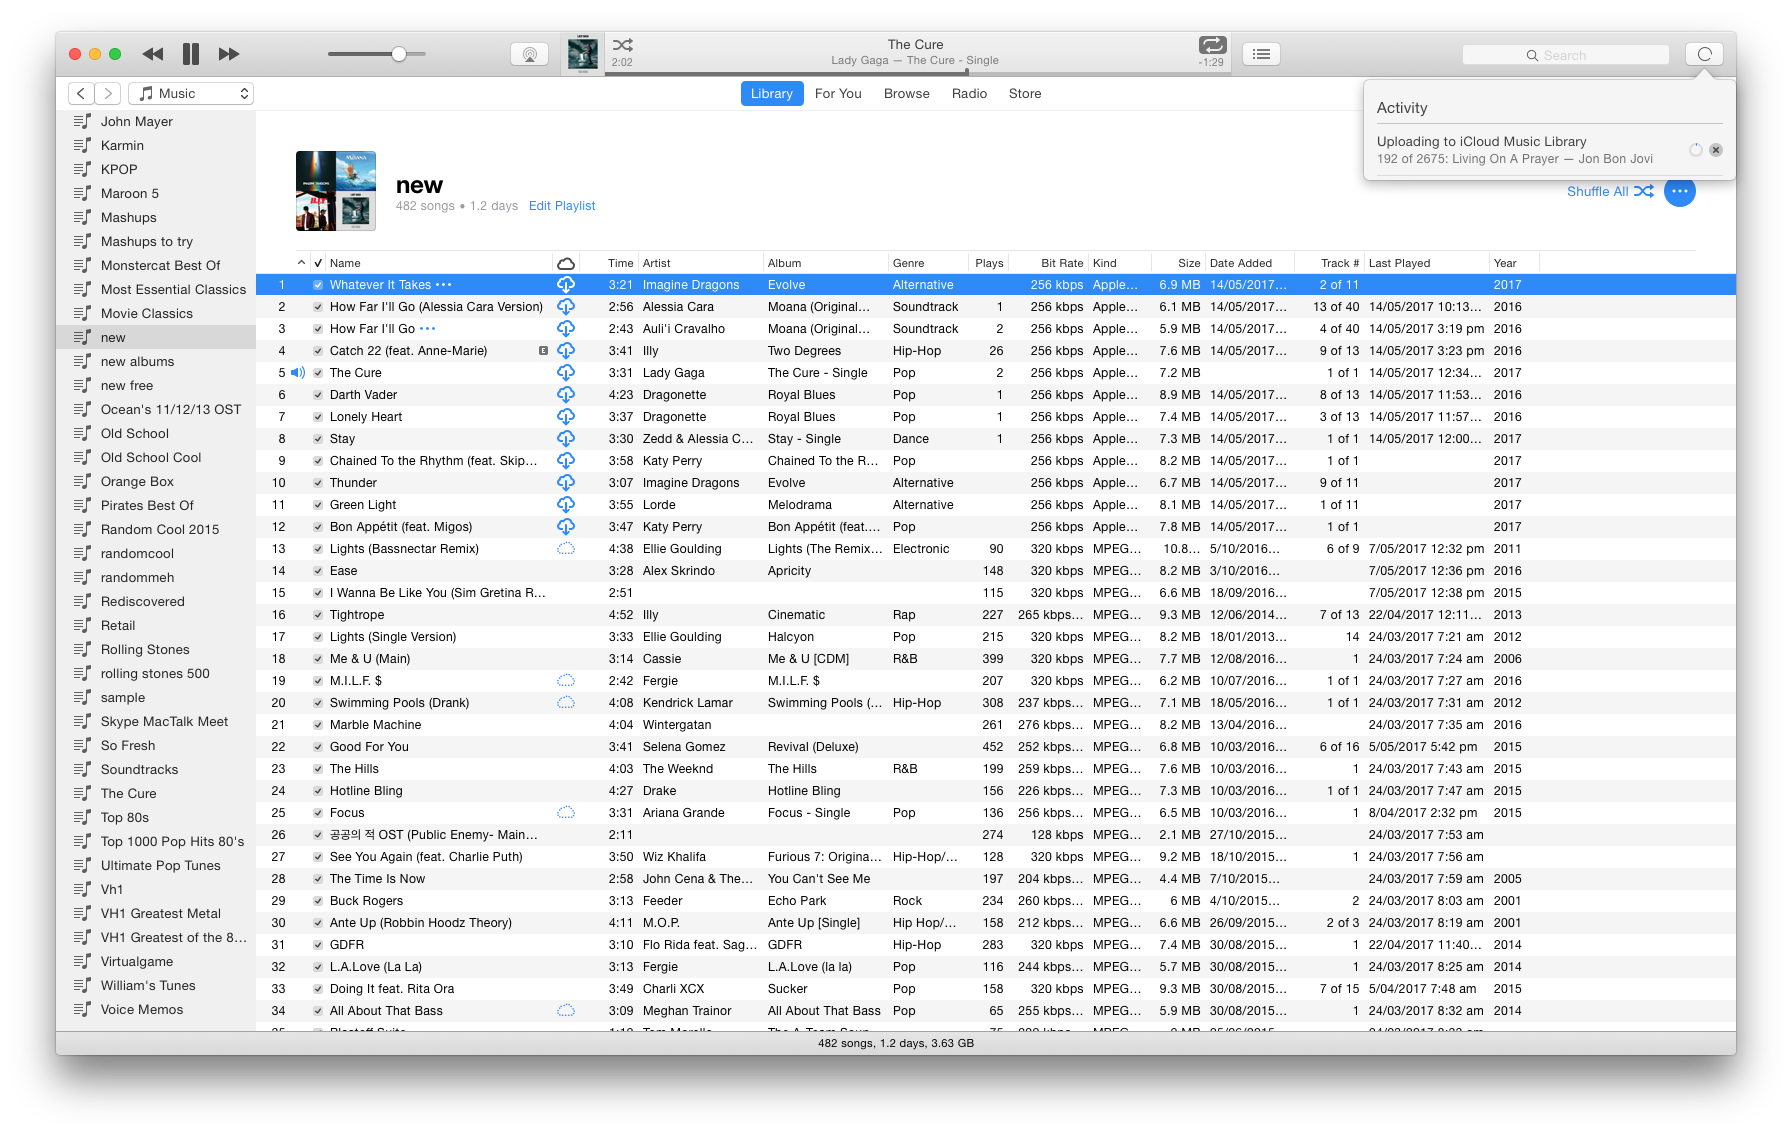Sort by the Name column header
Image resolution: width=1792 pixels, height=1135 pixels.
point(440,263)
